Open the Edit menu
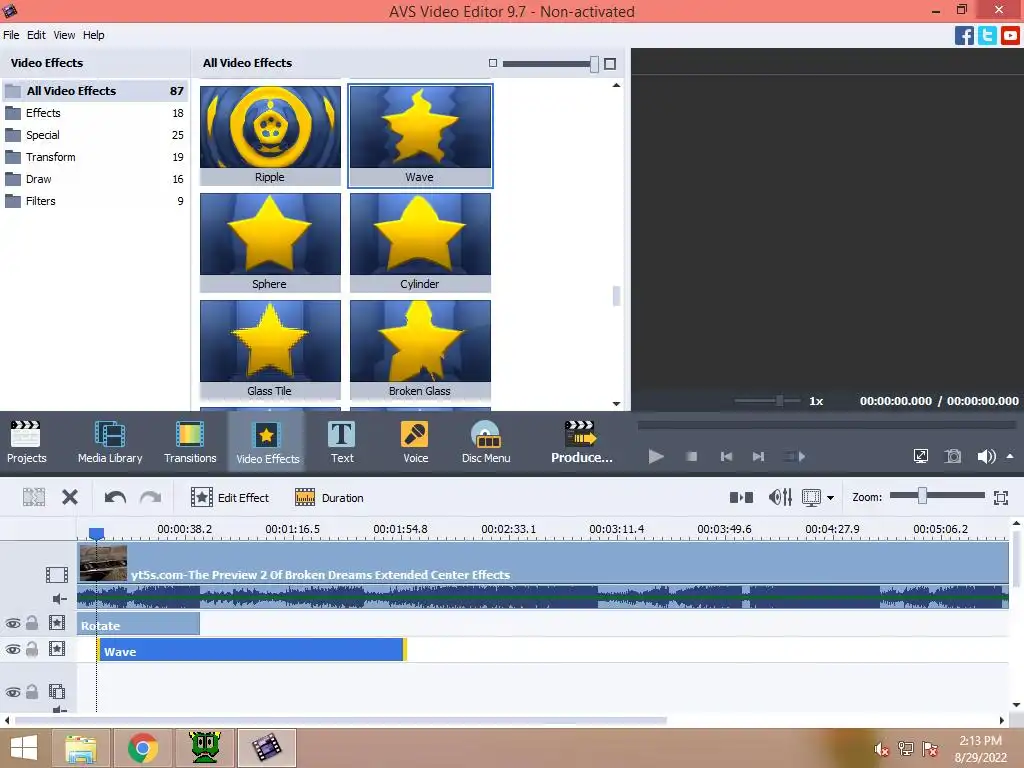The width and height of the screenshot is (1024, 768). click(36, 35)
